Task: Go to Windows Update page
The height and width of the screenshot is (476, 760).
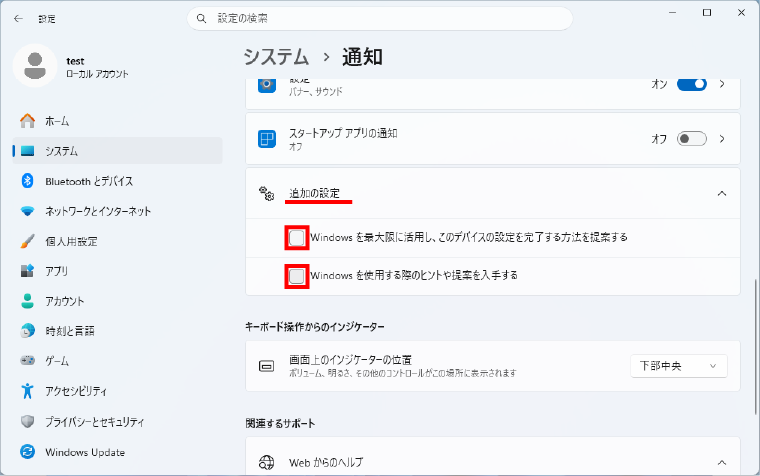Action: (x=117, y=452)
